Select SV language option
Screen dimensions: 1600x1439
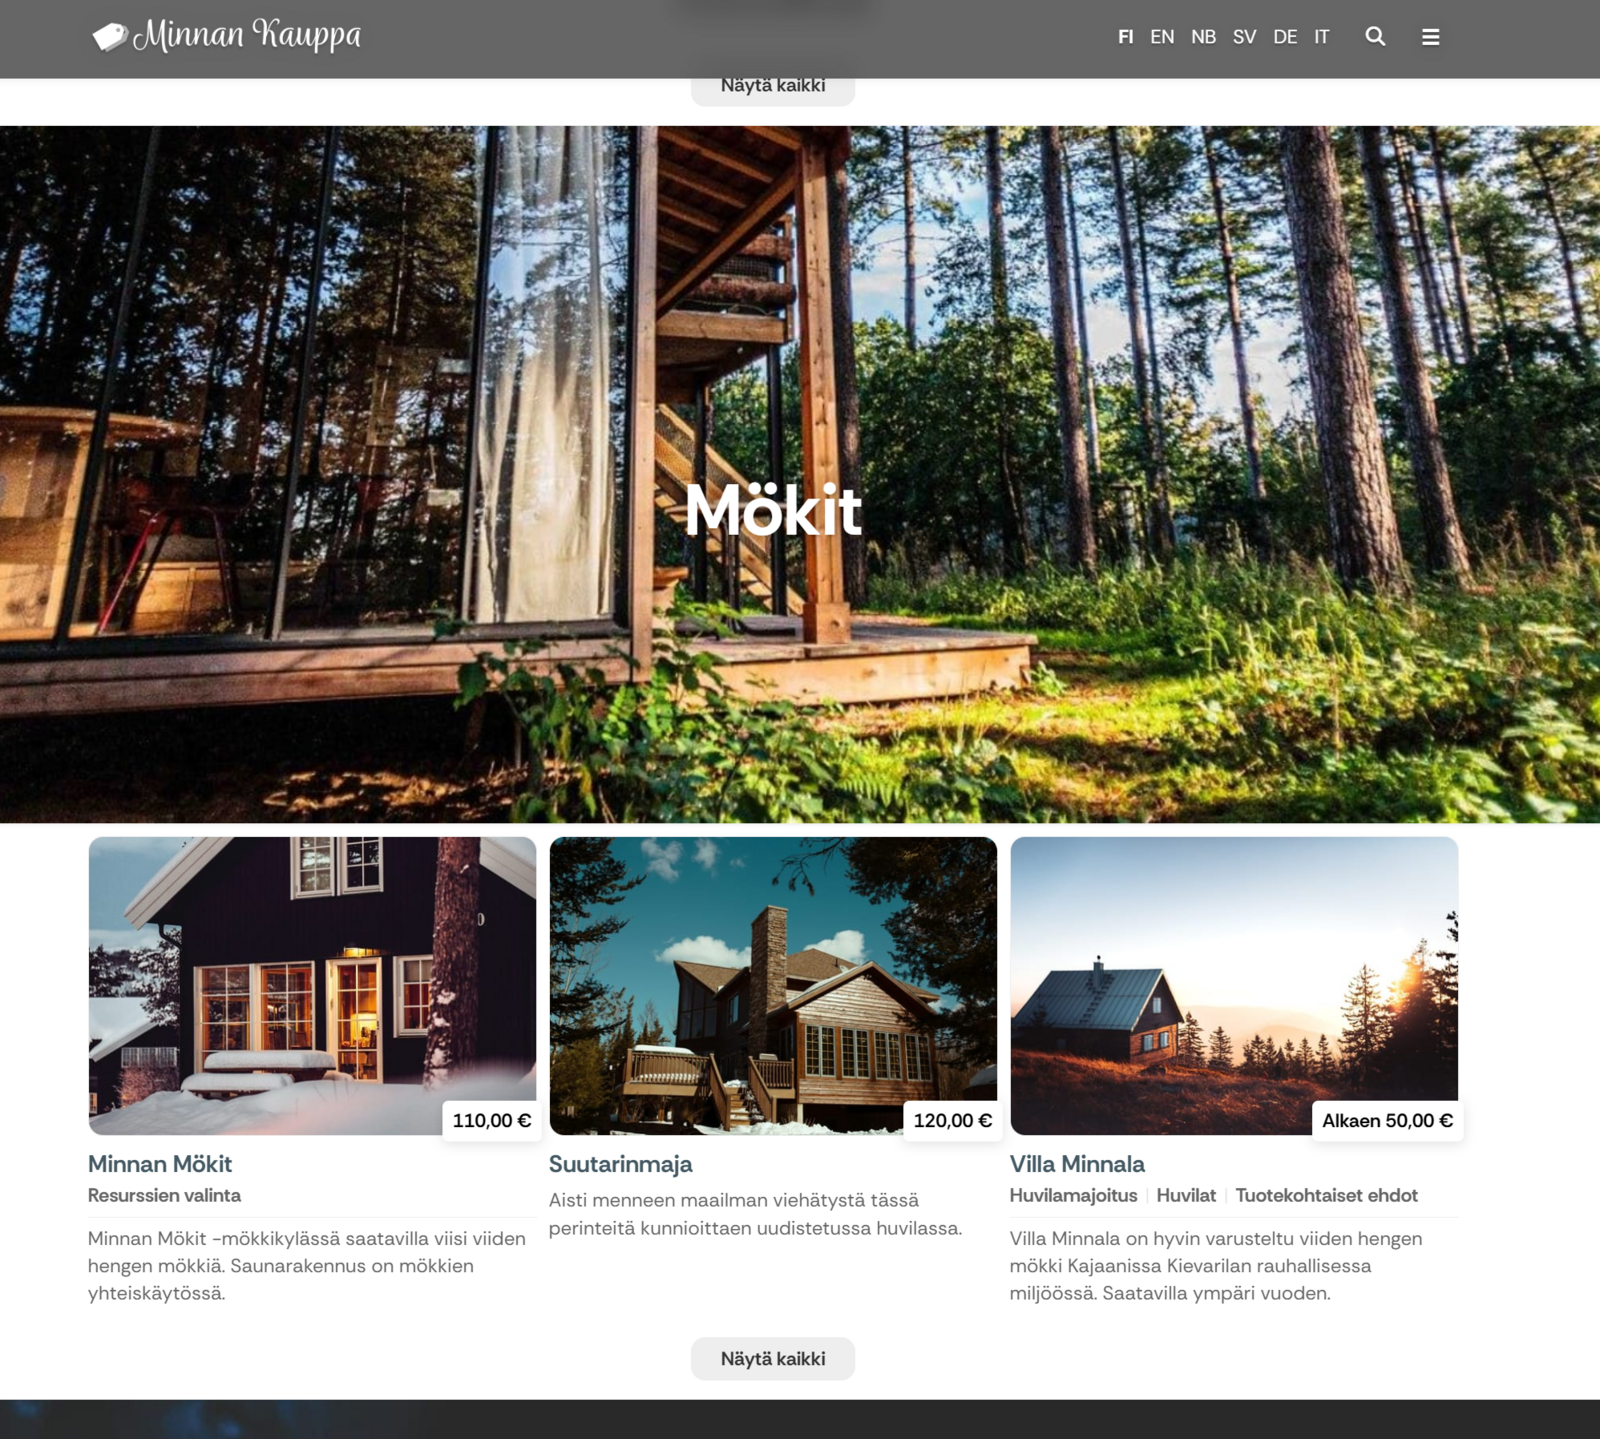coord(1244,37)
